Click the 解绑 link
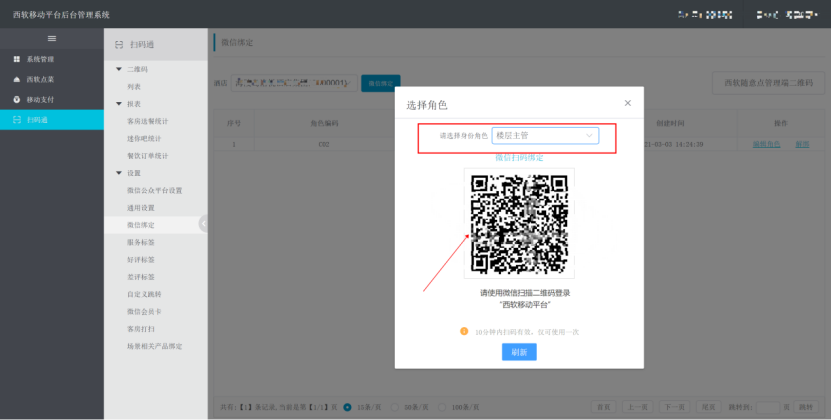Viewport: 831px width, 420px height. [802, 144]
